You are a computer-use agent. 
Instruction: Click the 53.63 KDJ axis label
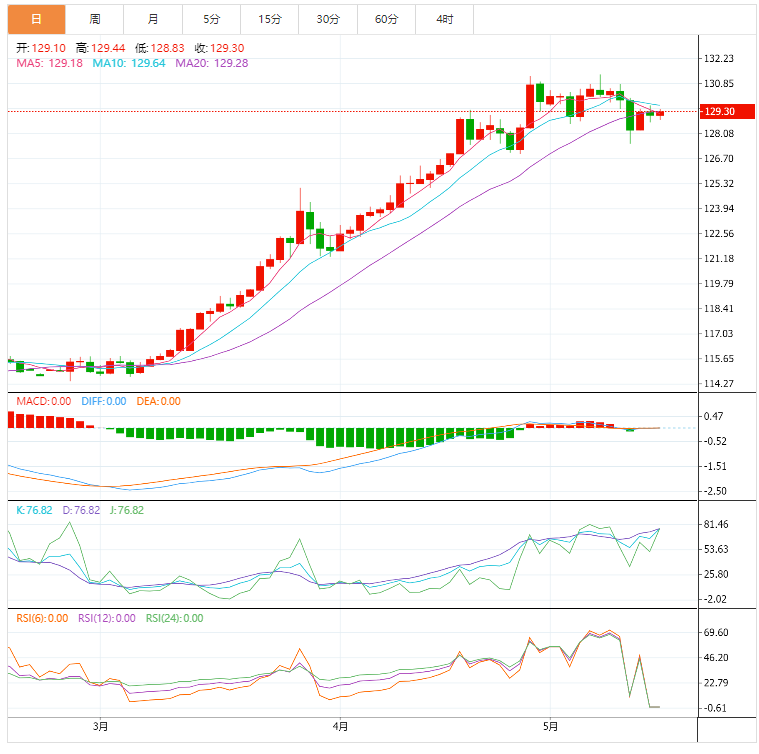pos(716,549)
